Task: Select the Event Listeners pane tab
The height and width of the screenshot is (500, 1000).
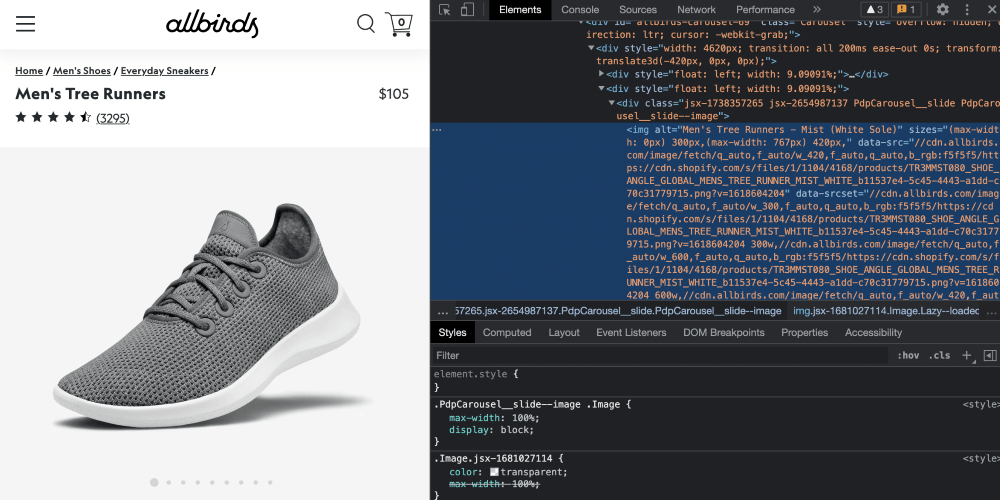Action: pyautogui.click(x=631, y=332)
